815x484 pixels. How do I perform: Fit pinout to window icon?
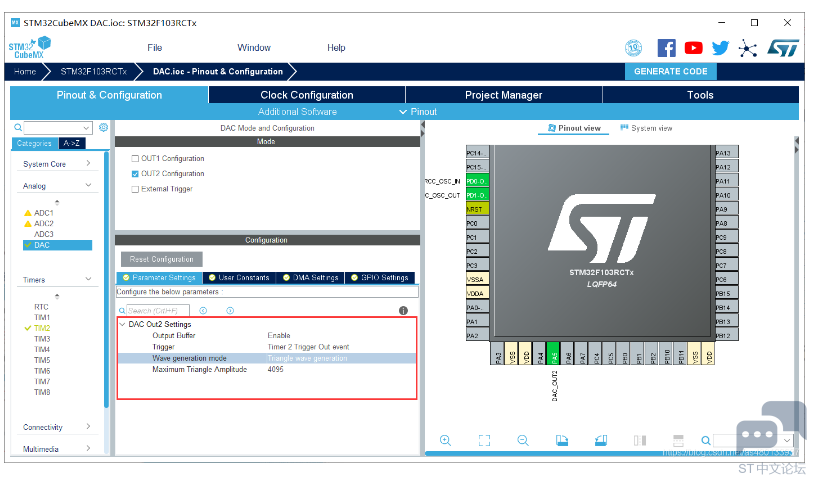coord(484,440)
